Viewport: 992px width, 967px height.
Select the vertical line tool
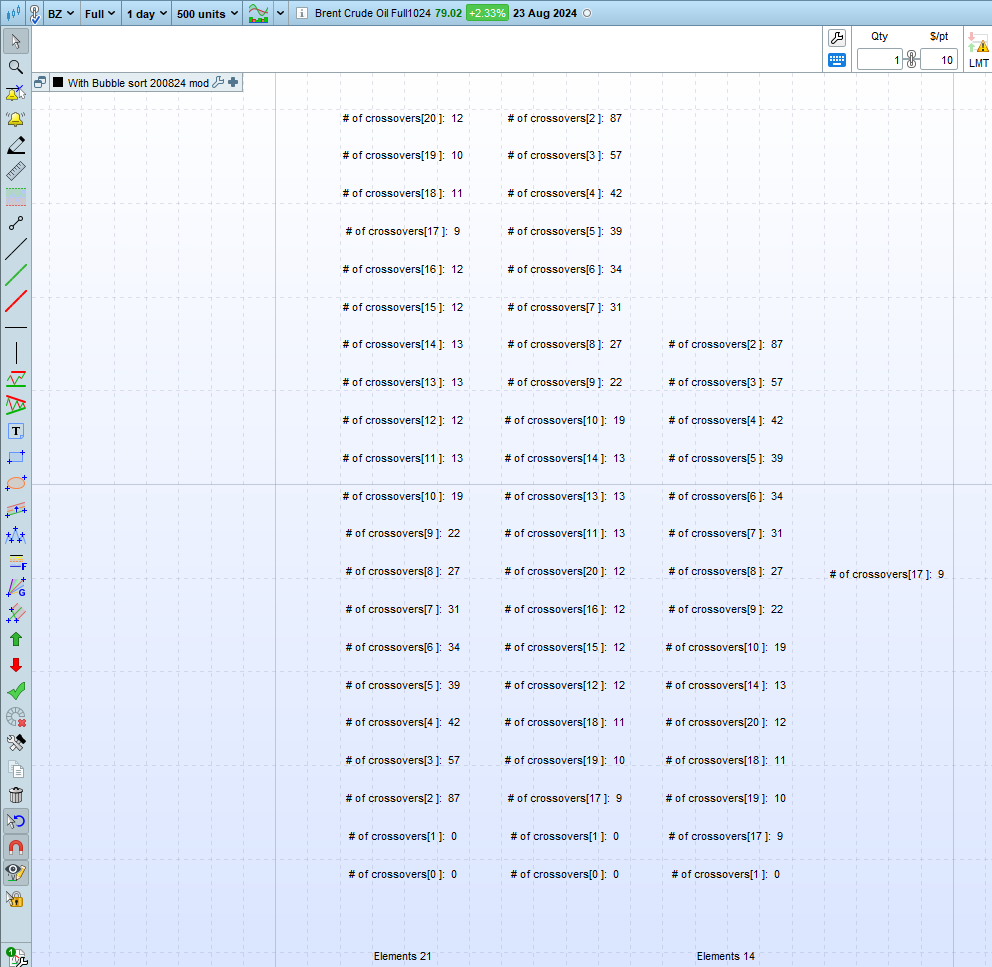[16, 353]
